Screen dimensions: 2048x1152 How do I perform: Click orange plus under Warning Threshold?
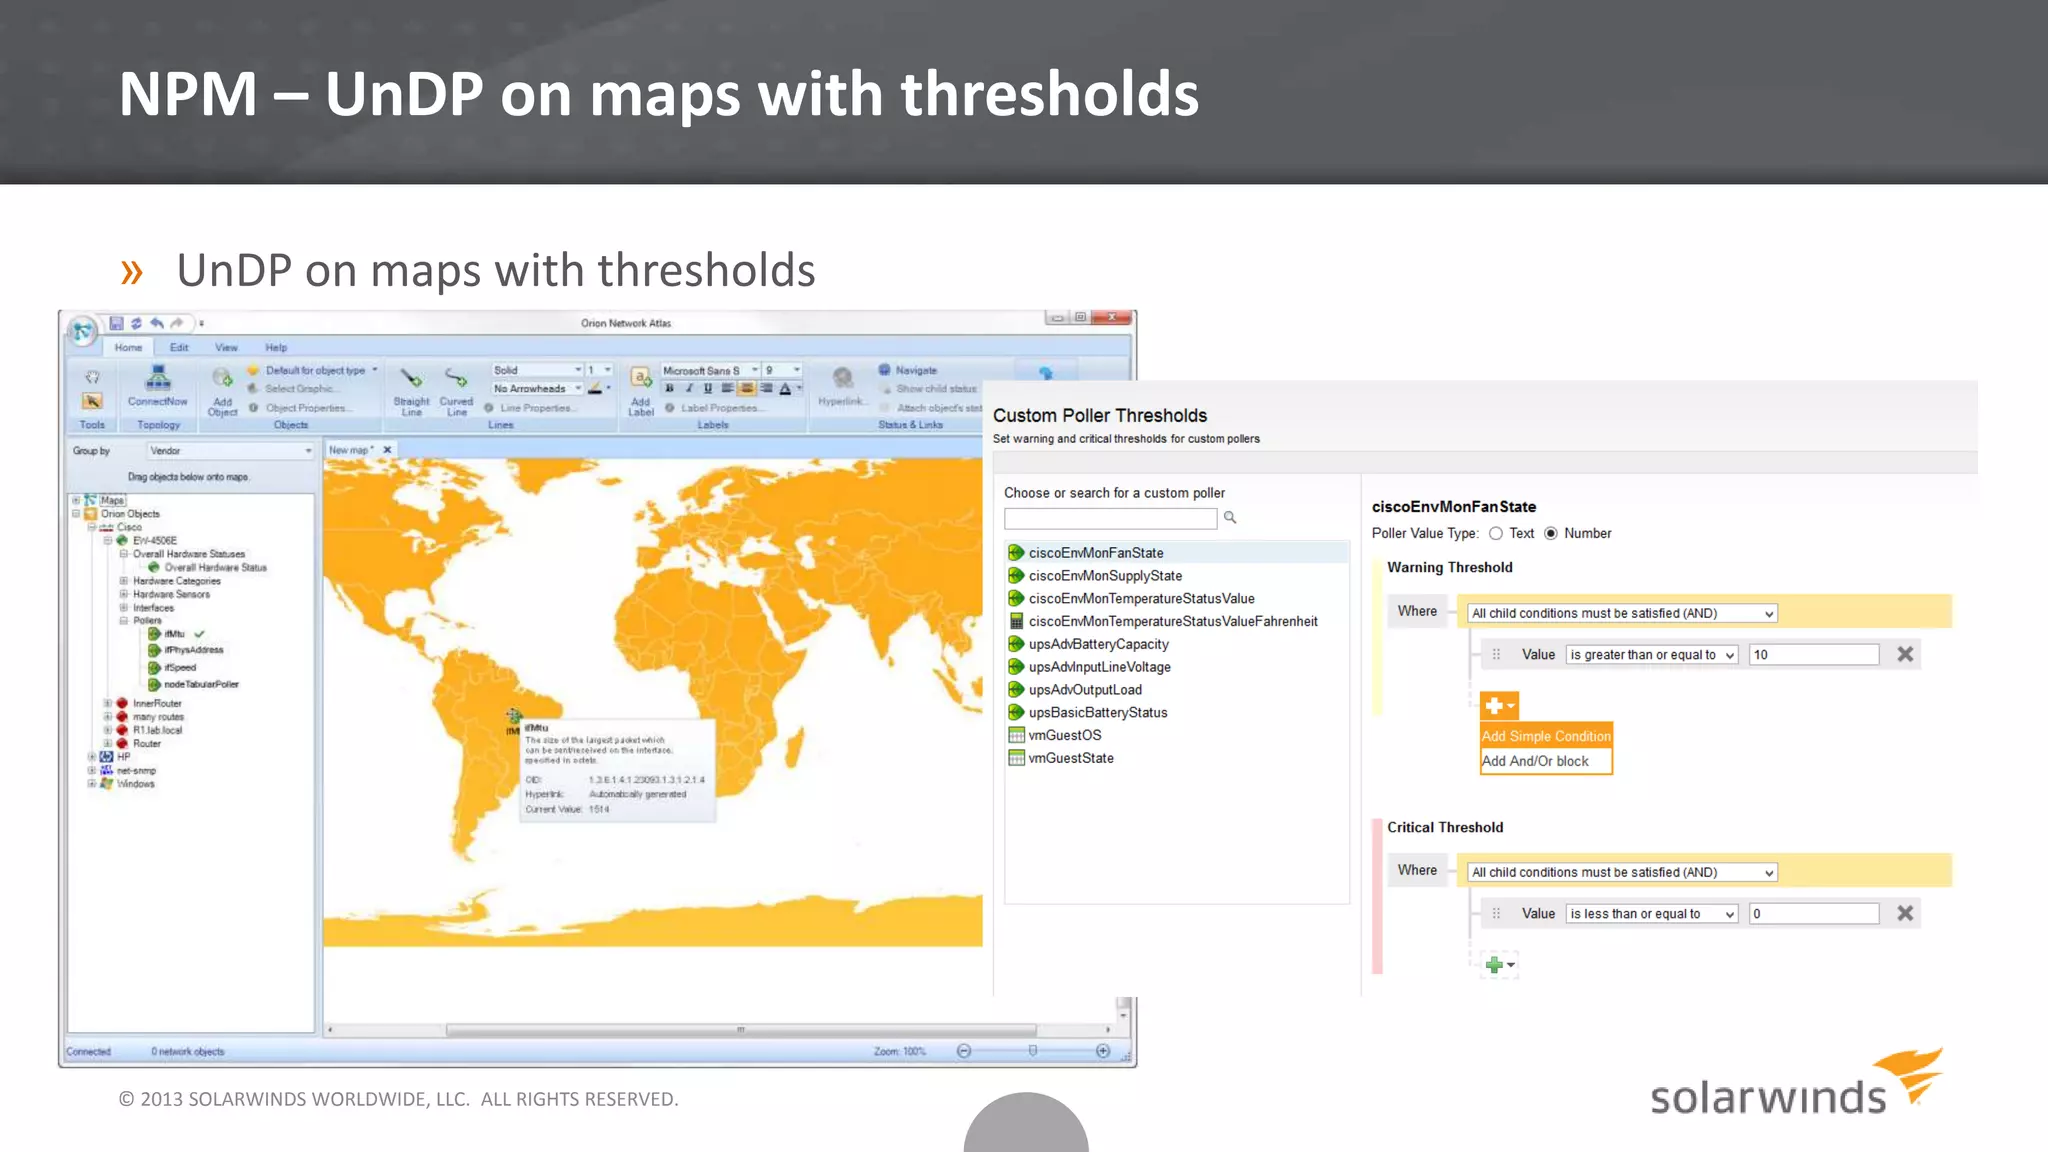click(1499, 706)
